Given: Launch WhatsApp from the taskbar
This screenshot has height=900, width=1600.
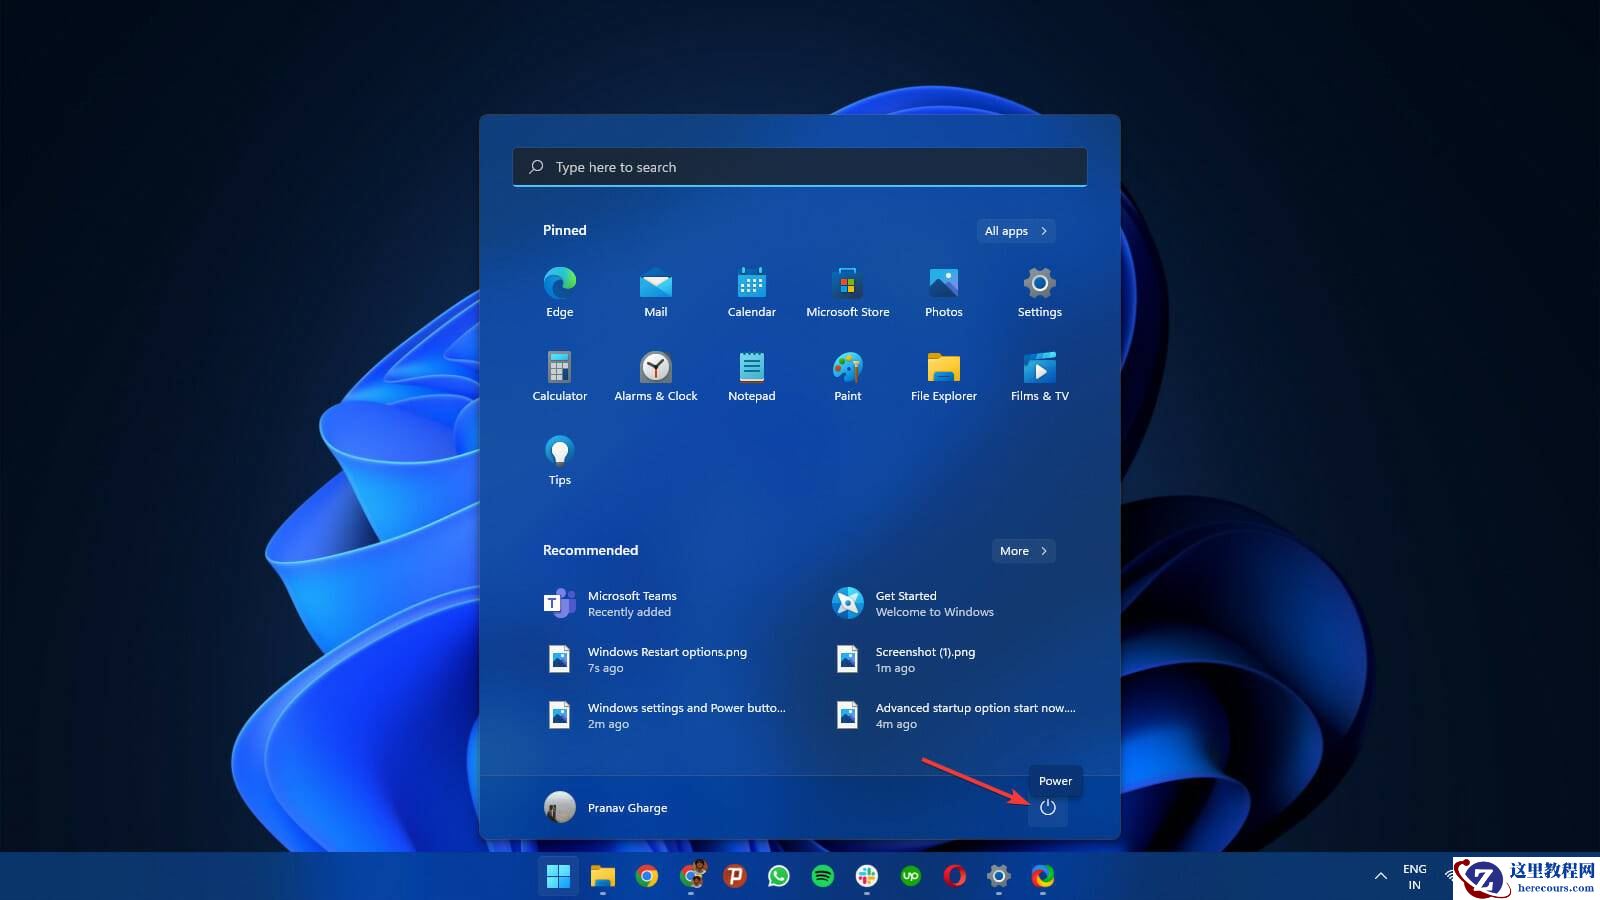Looking at the screenshot, I should click(779, 877).
